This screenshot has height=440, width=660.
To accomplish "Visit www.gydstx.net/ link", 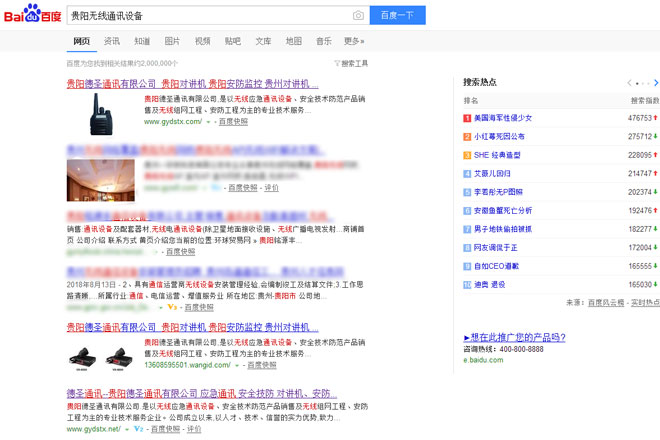I will [x=93, y=429].
